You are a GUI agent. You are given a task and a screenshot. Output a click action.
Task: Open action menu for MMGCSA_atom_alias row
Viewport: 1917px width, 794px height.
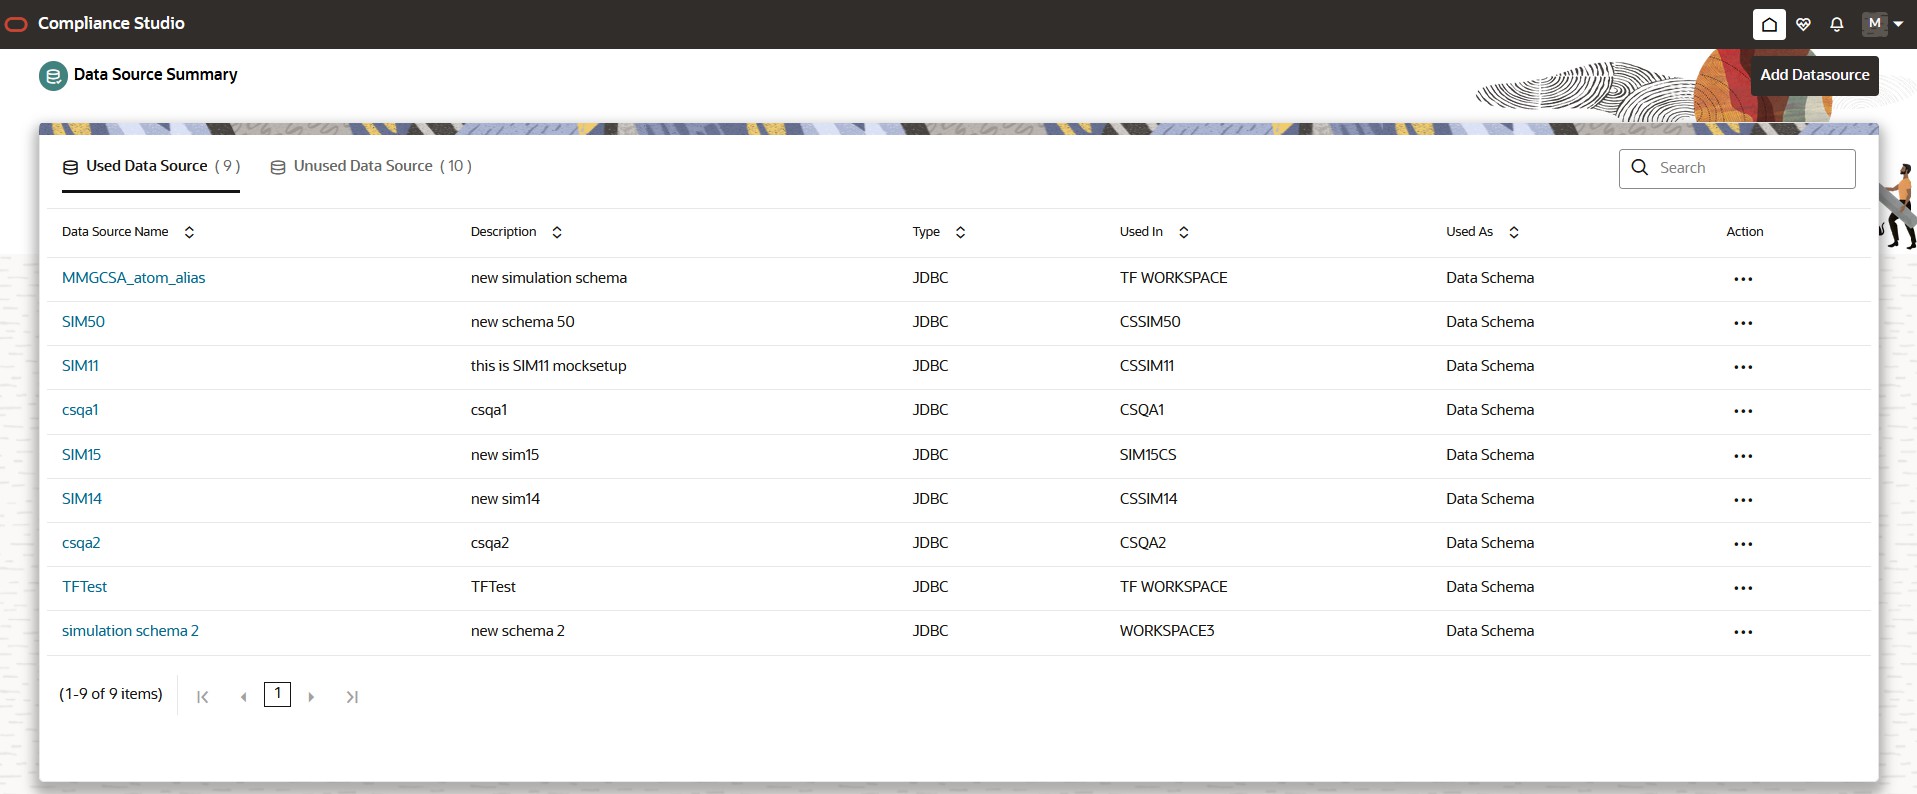click(1743, 279)
